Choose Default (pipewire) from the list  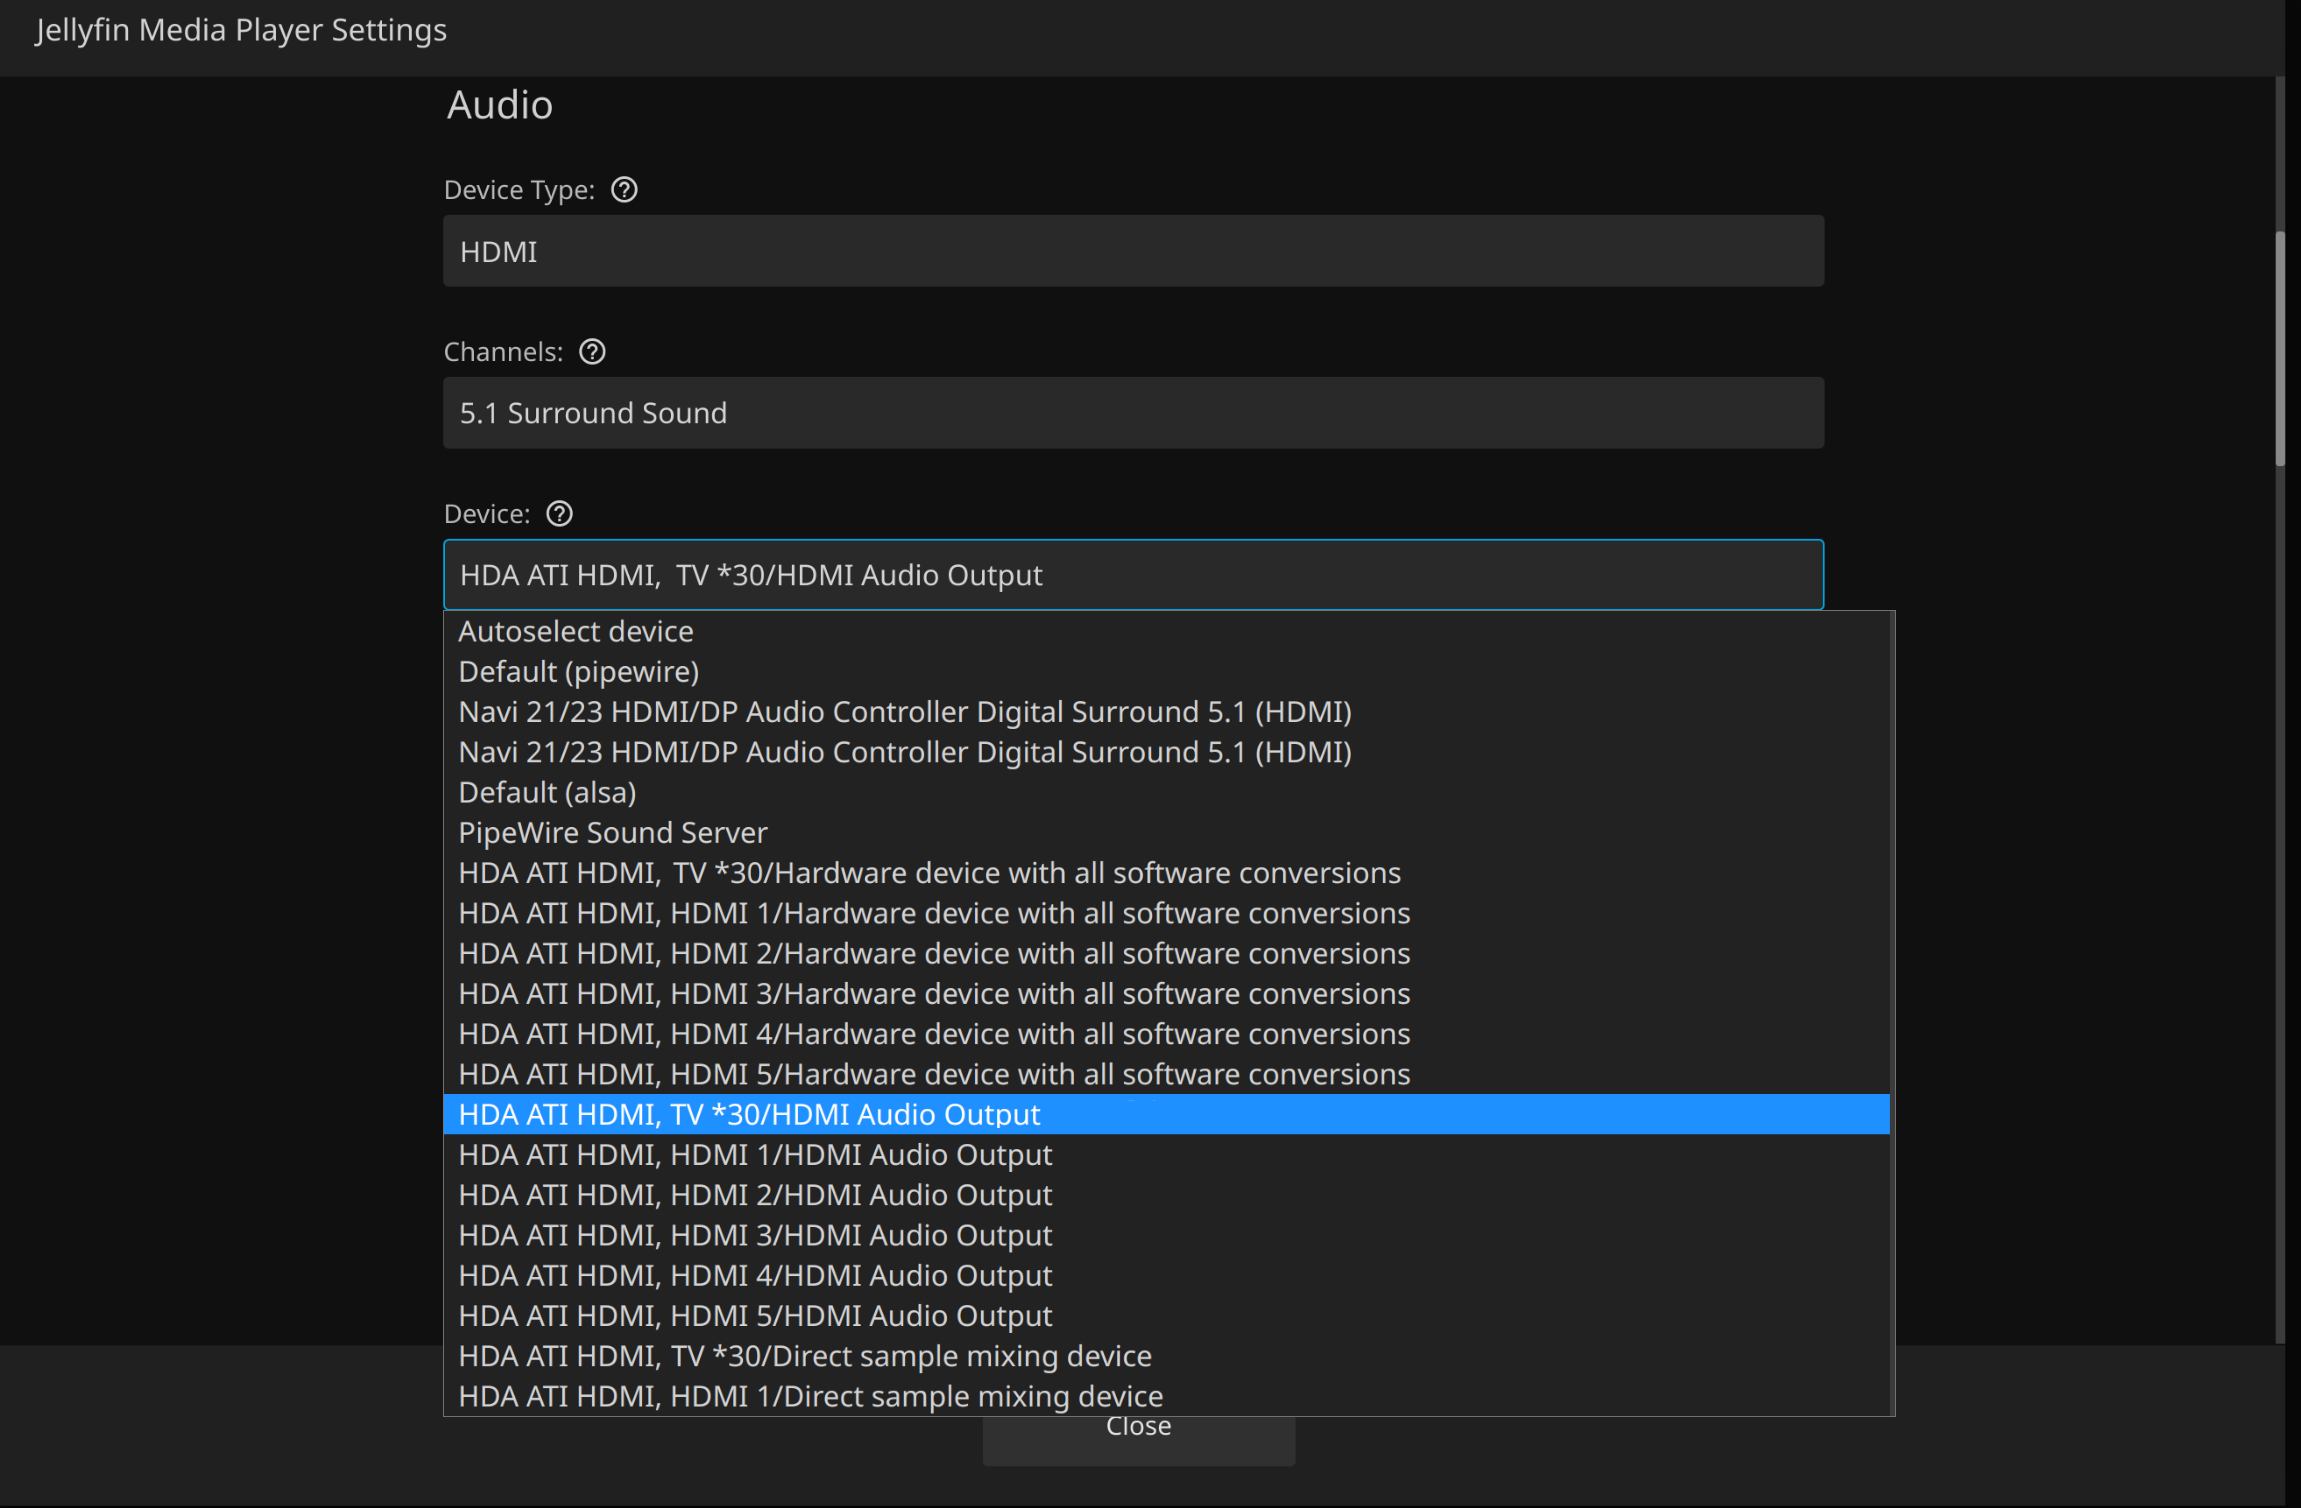579,672
